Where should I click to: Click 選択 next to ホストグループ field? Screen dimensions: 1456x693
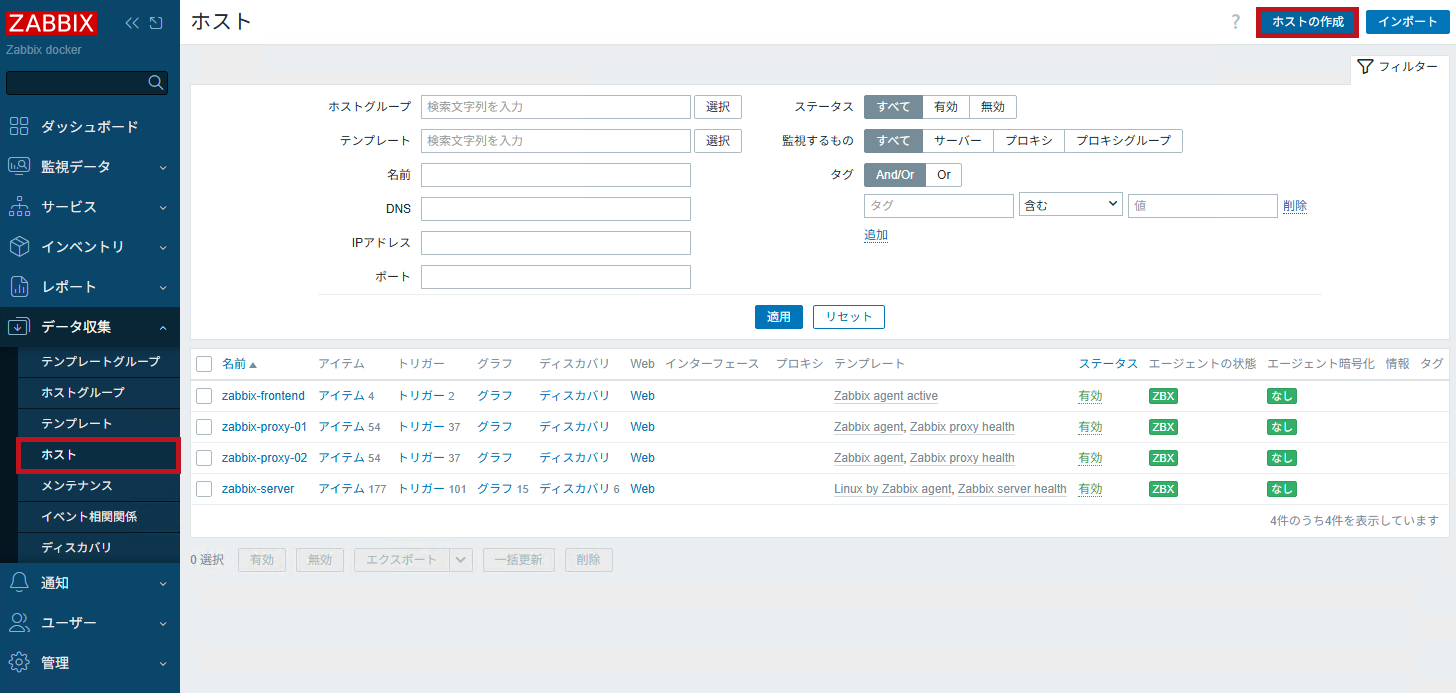coord(718,107)
